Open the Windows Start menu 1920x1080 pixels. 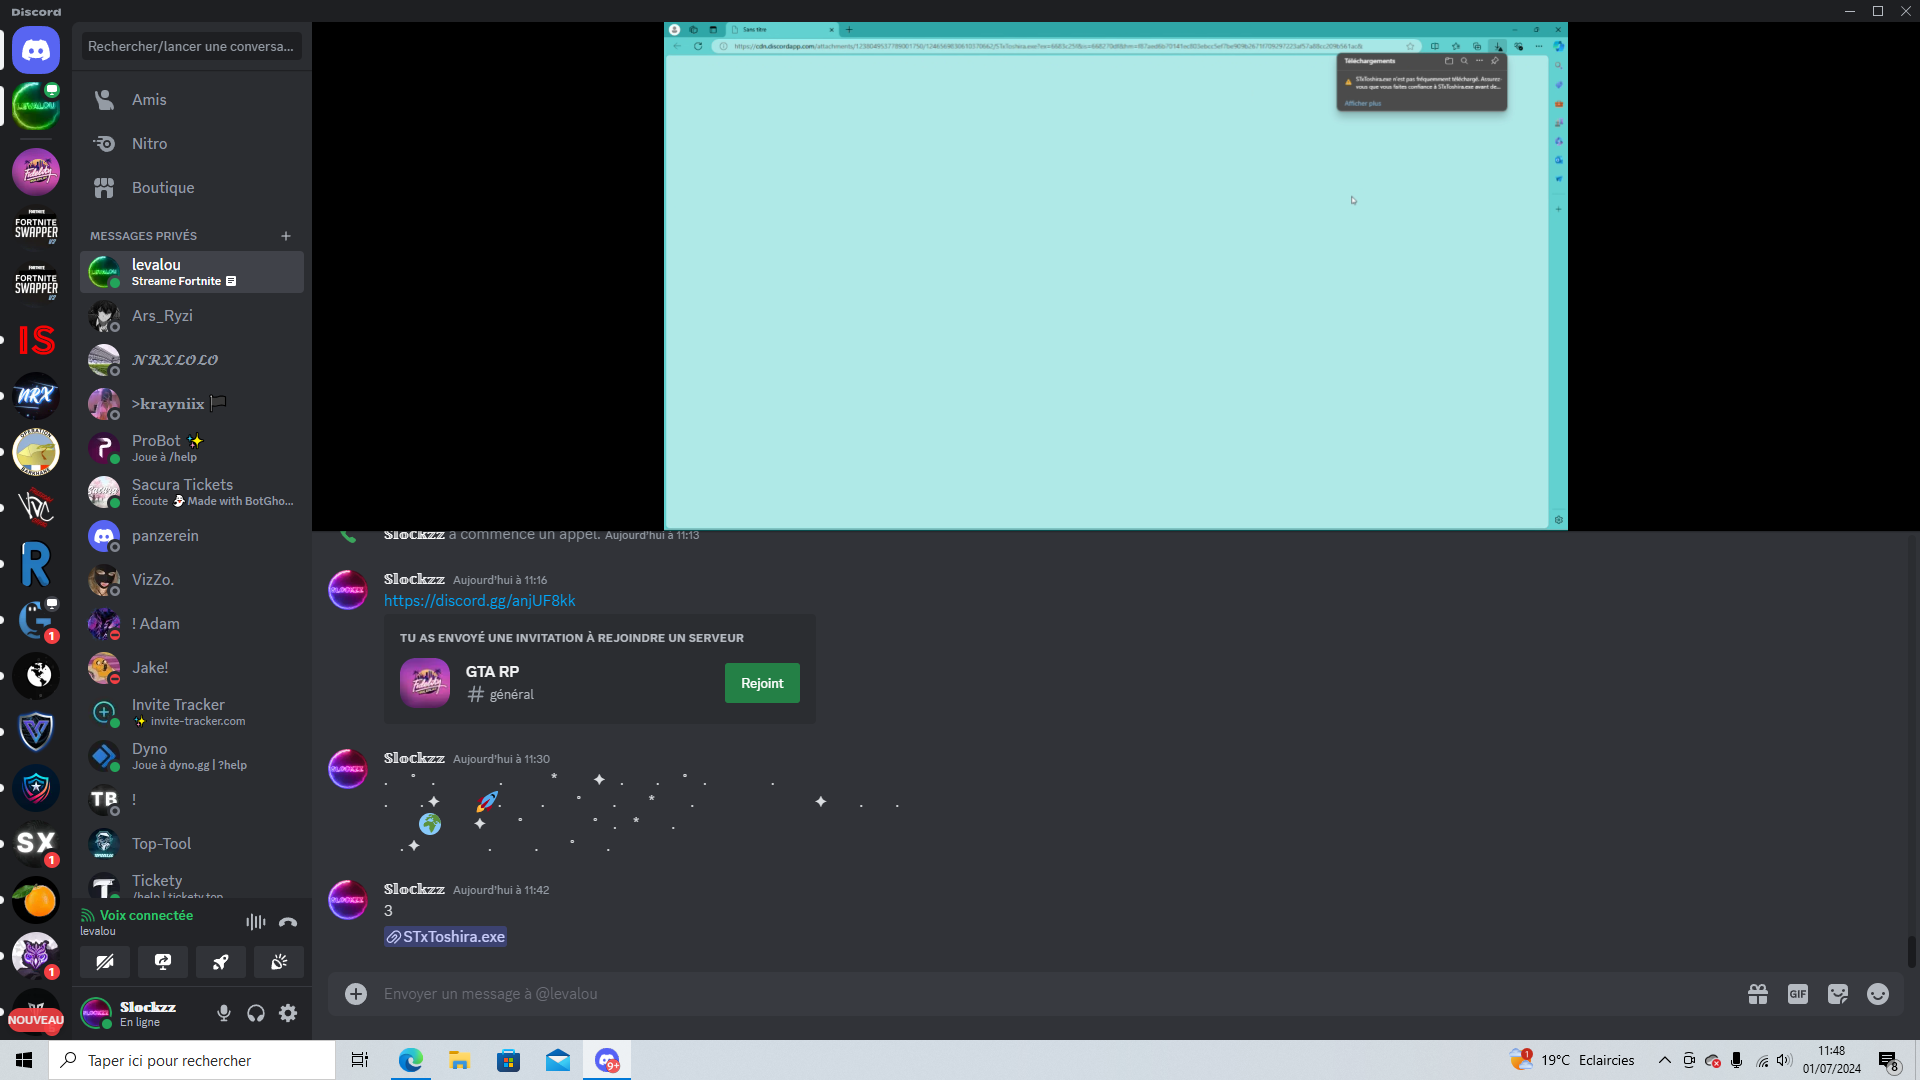(x=24, y=1060)
